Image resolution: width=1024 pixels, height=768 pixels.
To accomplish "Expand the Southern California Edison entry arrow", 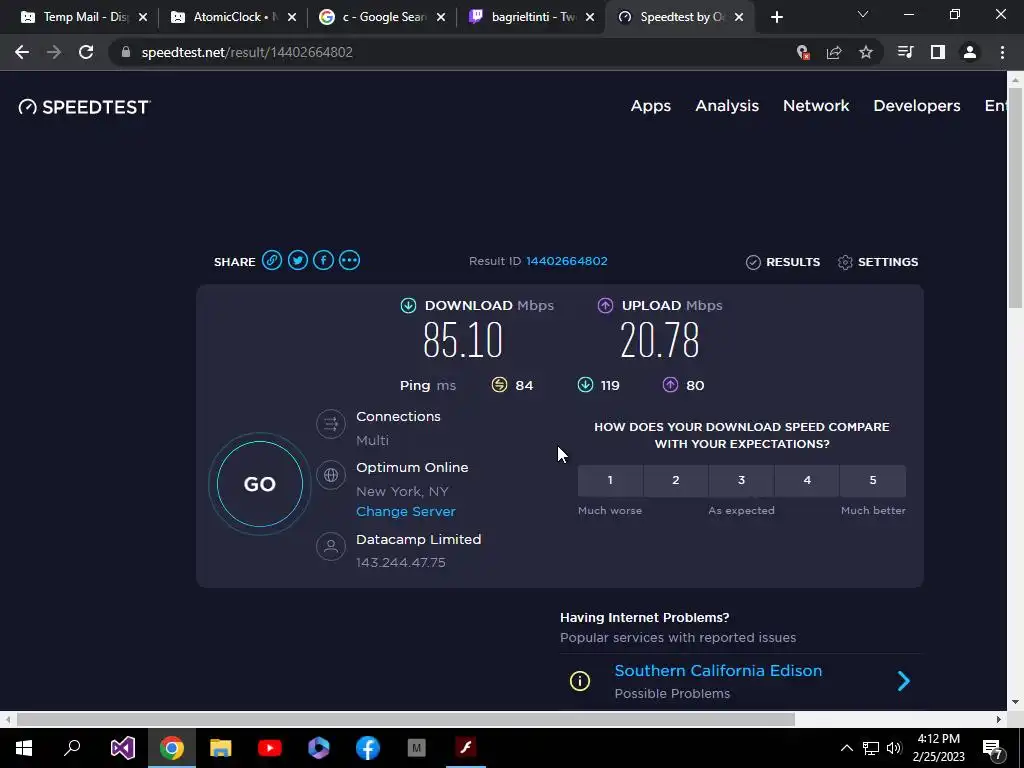I will pyautogui.click(x=904, y=681).
